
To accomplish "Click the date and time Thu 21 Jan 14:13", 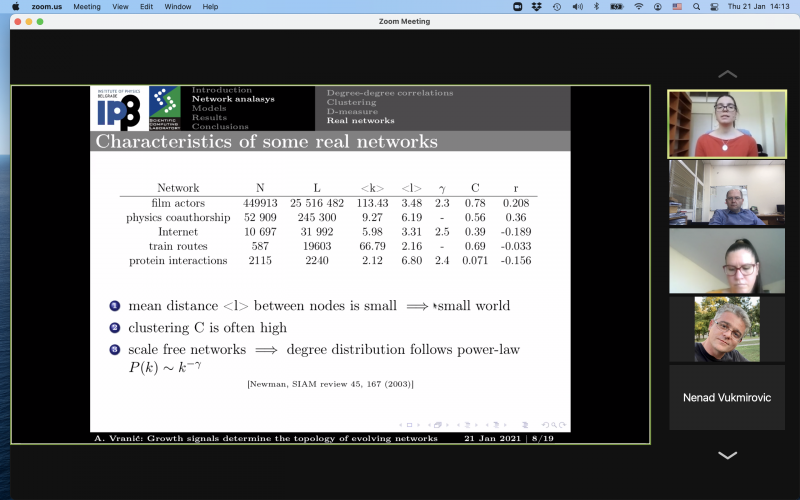I will [758, 7].
